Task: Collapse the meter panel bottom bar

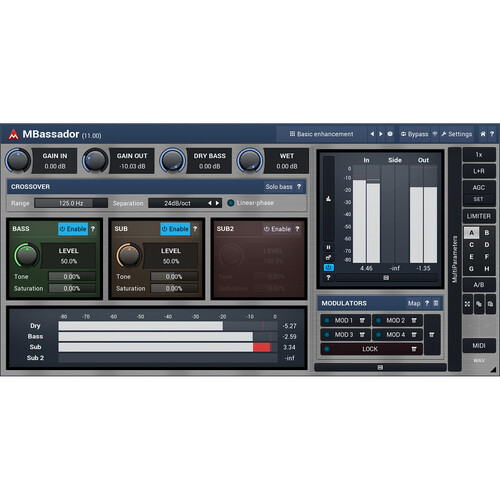Action: pyautogui.click(x=386, y=277)
